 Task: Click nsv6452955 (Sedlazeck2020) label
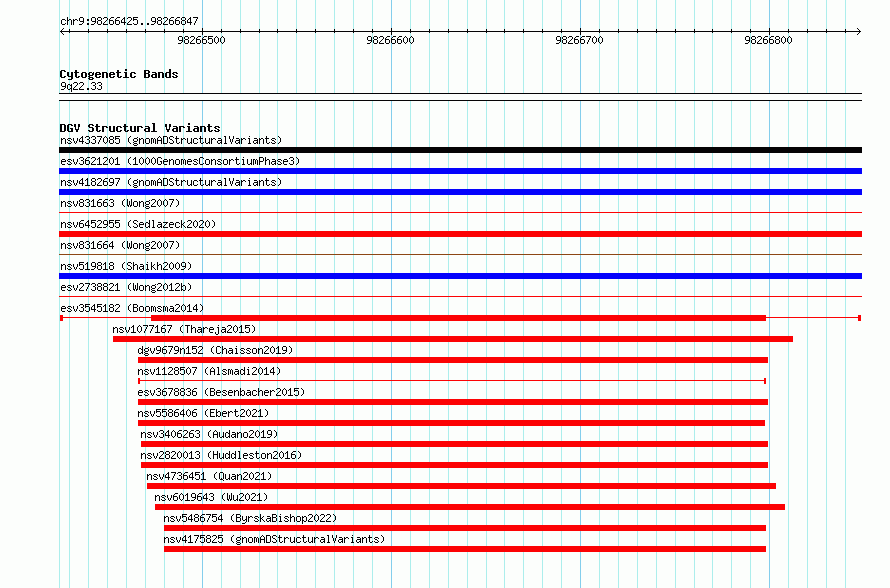pos(138,224)
